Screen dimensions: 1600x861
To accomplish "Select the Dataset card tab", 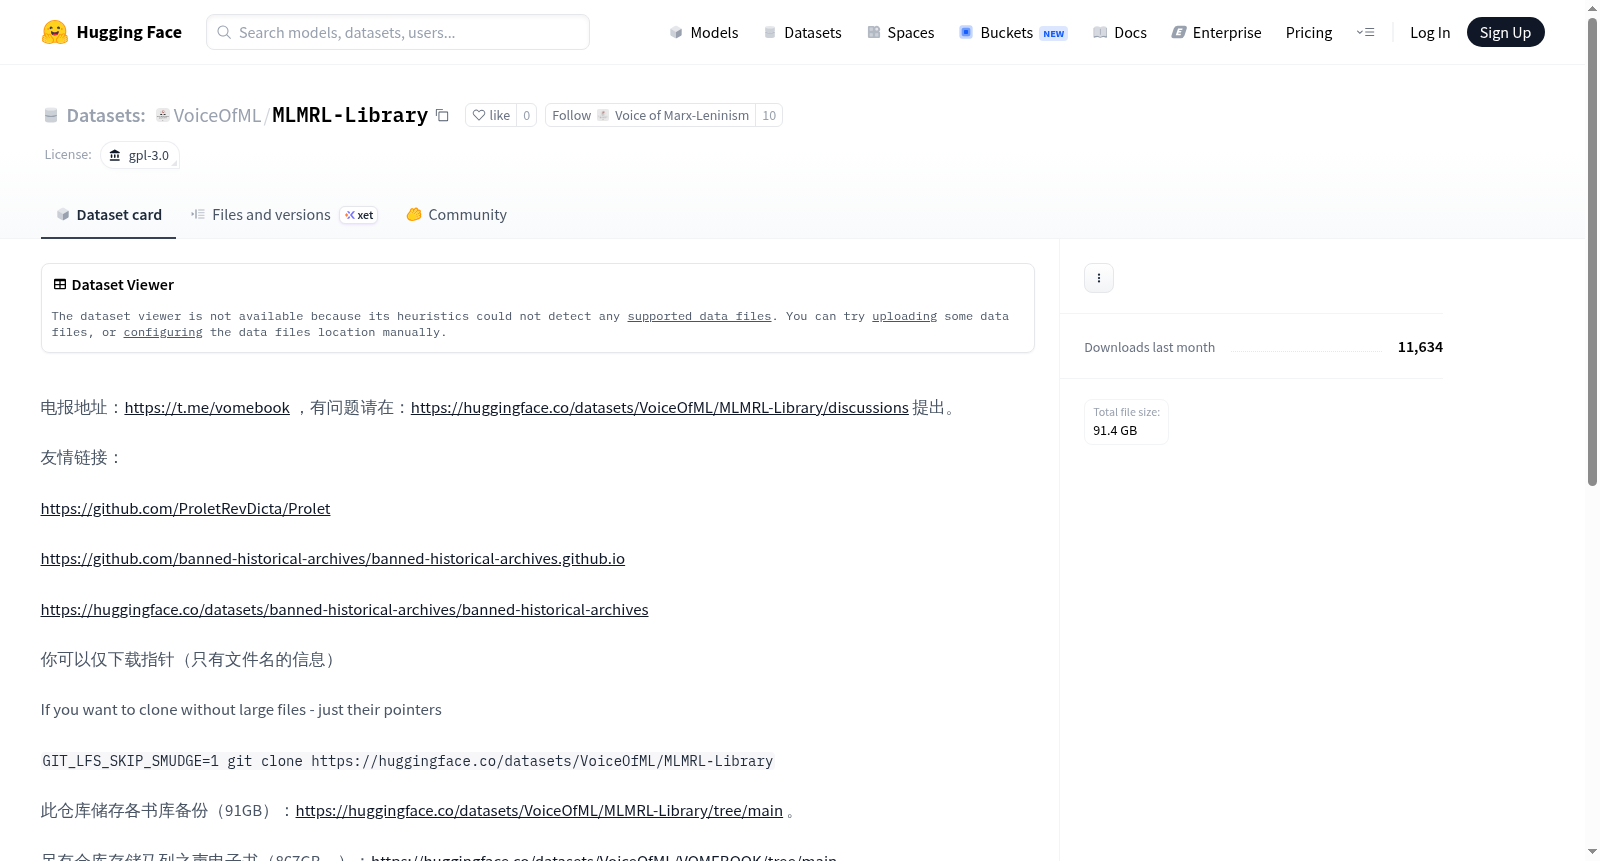I will click(x=108, y=214).
